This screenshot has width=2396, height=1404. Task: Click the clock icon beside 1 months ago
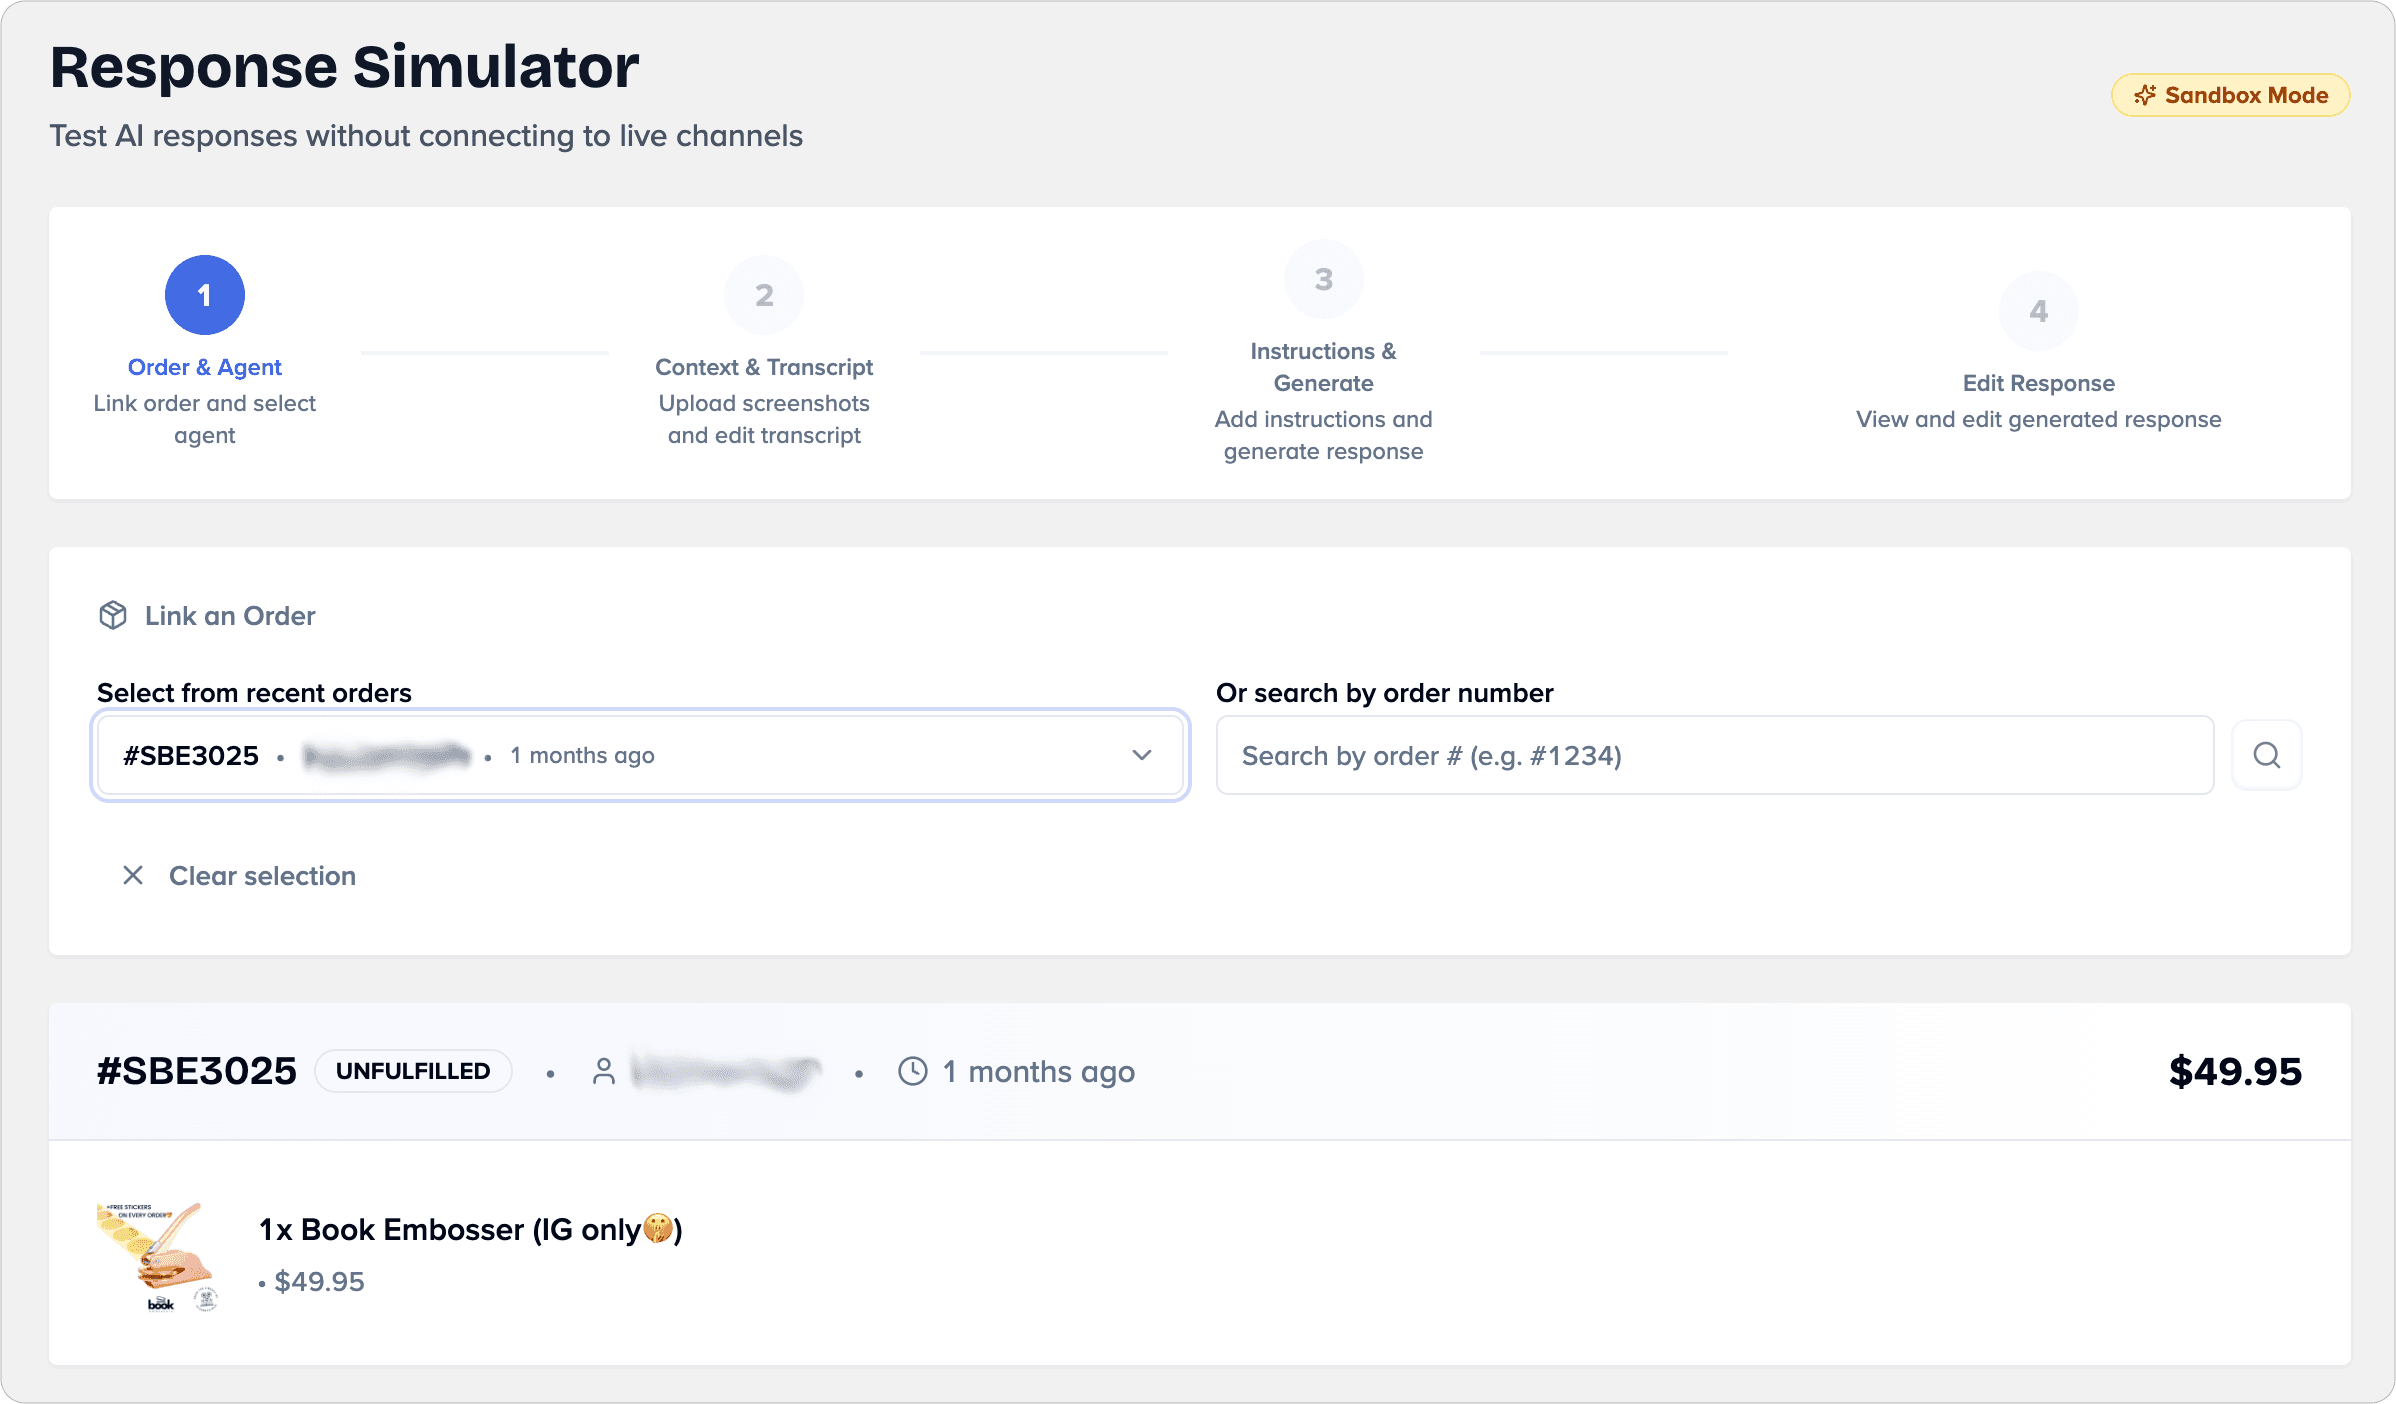(912, 1071)
